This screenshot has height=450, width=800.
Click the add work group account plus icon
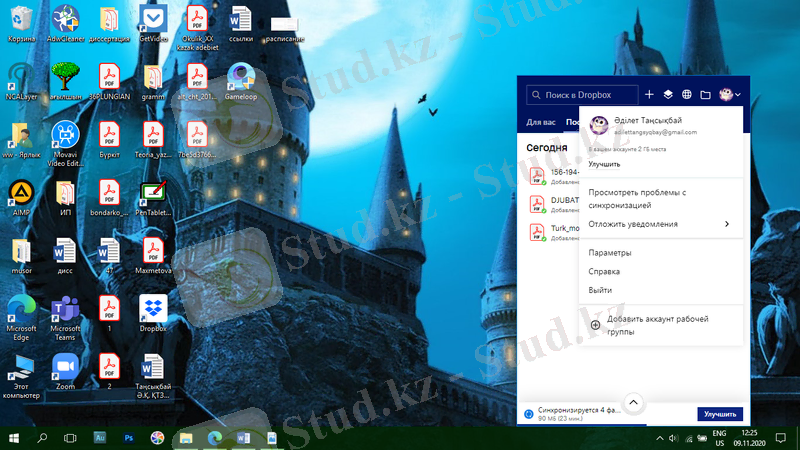[x=595, y=324]
